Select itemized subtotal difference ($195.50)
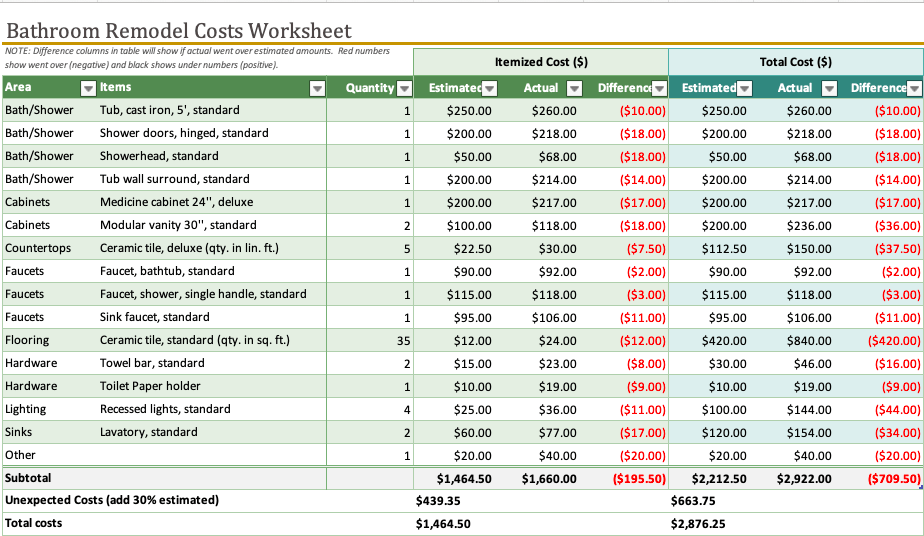 (x=626, y=478)
